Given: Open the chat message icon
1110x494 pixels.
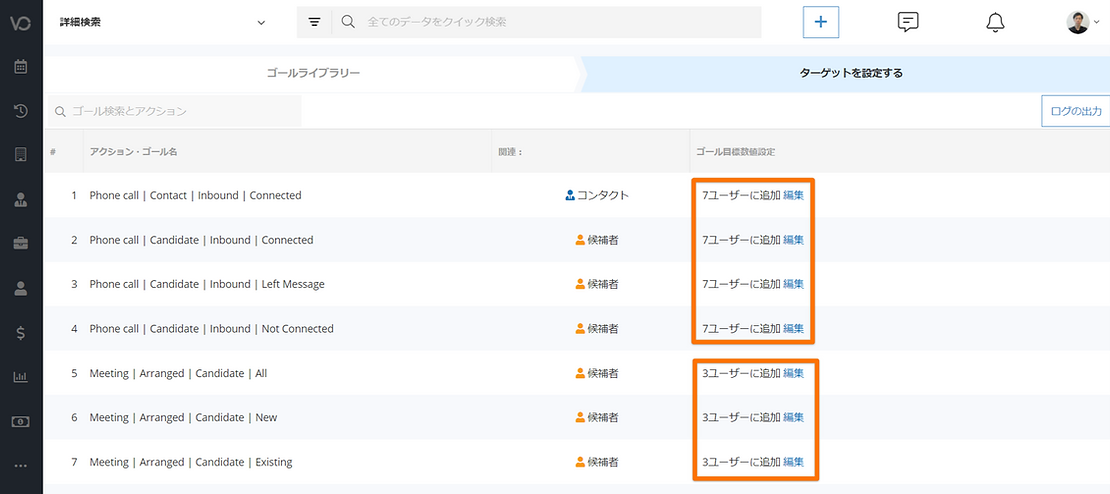Looking at the screenshot, I should 908,22.
